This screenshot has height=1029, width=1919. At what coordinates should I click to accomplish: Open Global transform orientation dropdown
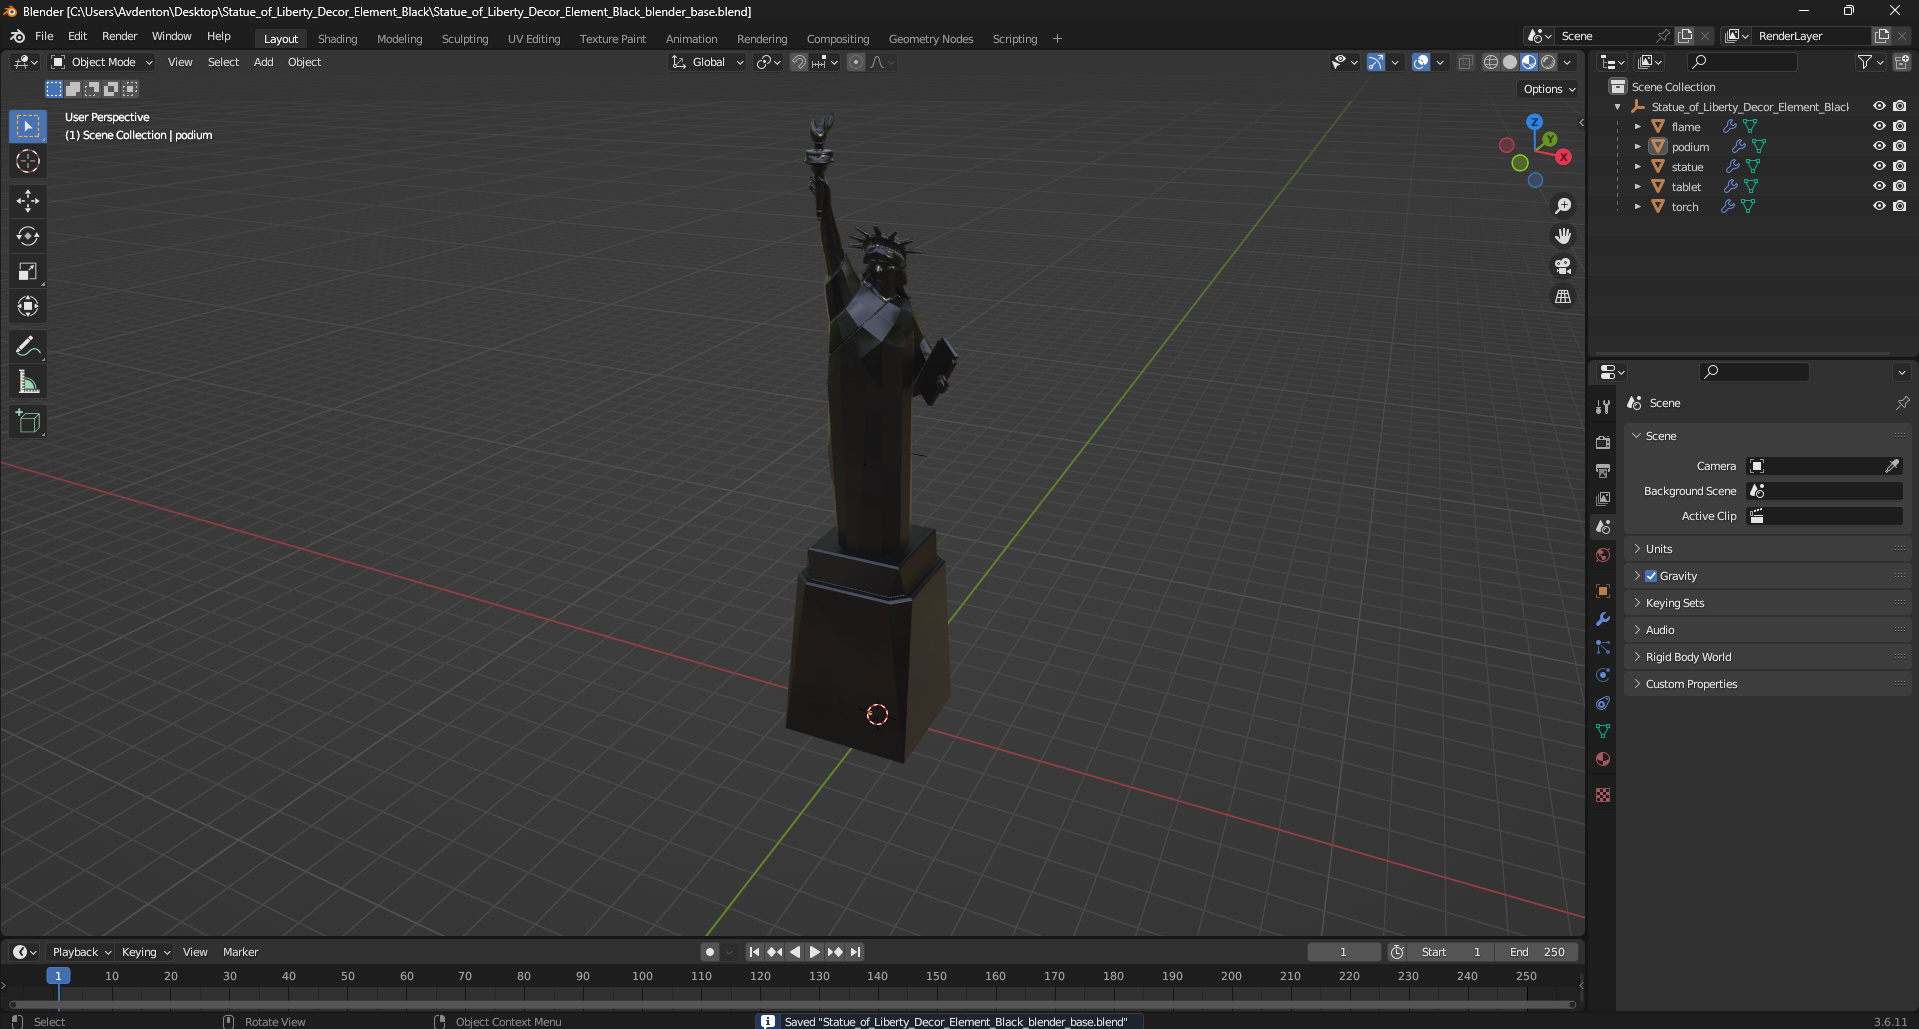pyautogui.click(x=707, y=62)
